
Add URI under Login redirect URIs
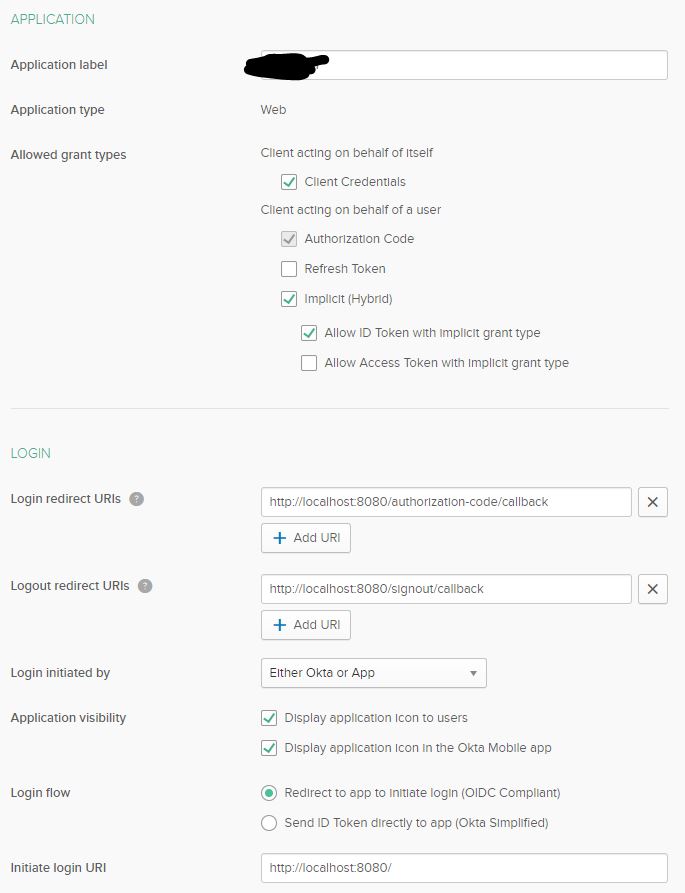(x=306, y=538)
